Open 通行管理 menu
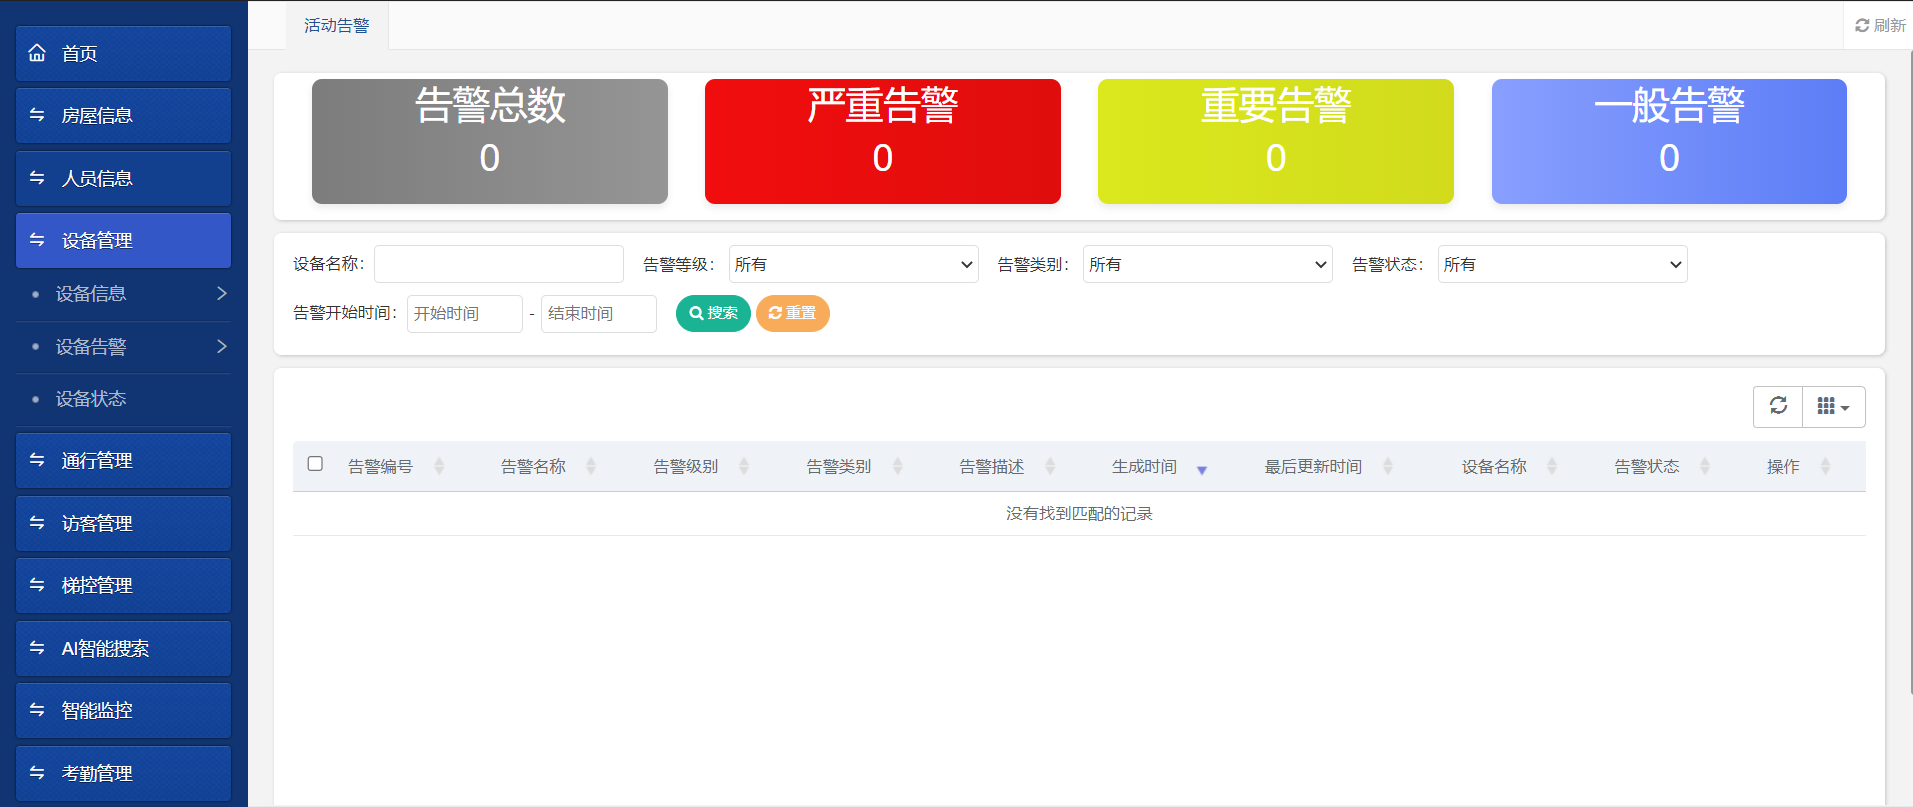1913x807 pixels. [124, 460]
